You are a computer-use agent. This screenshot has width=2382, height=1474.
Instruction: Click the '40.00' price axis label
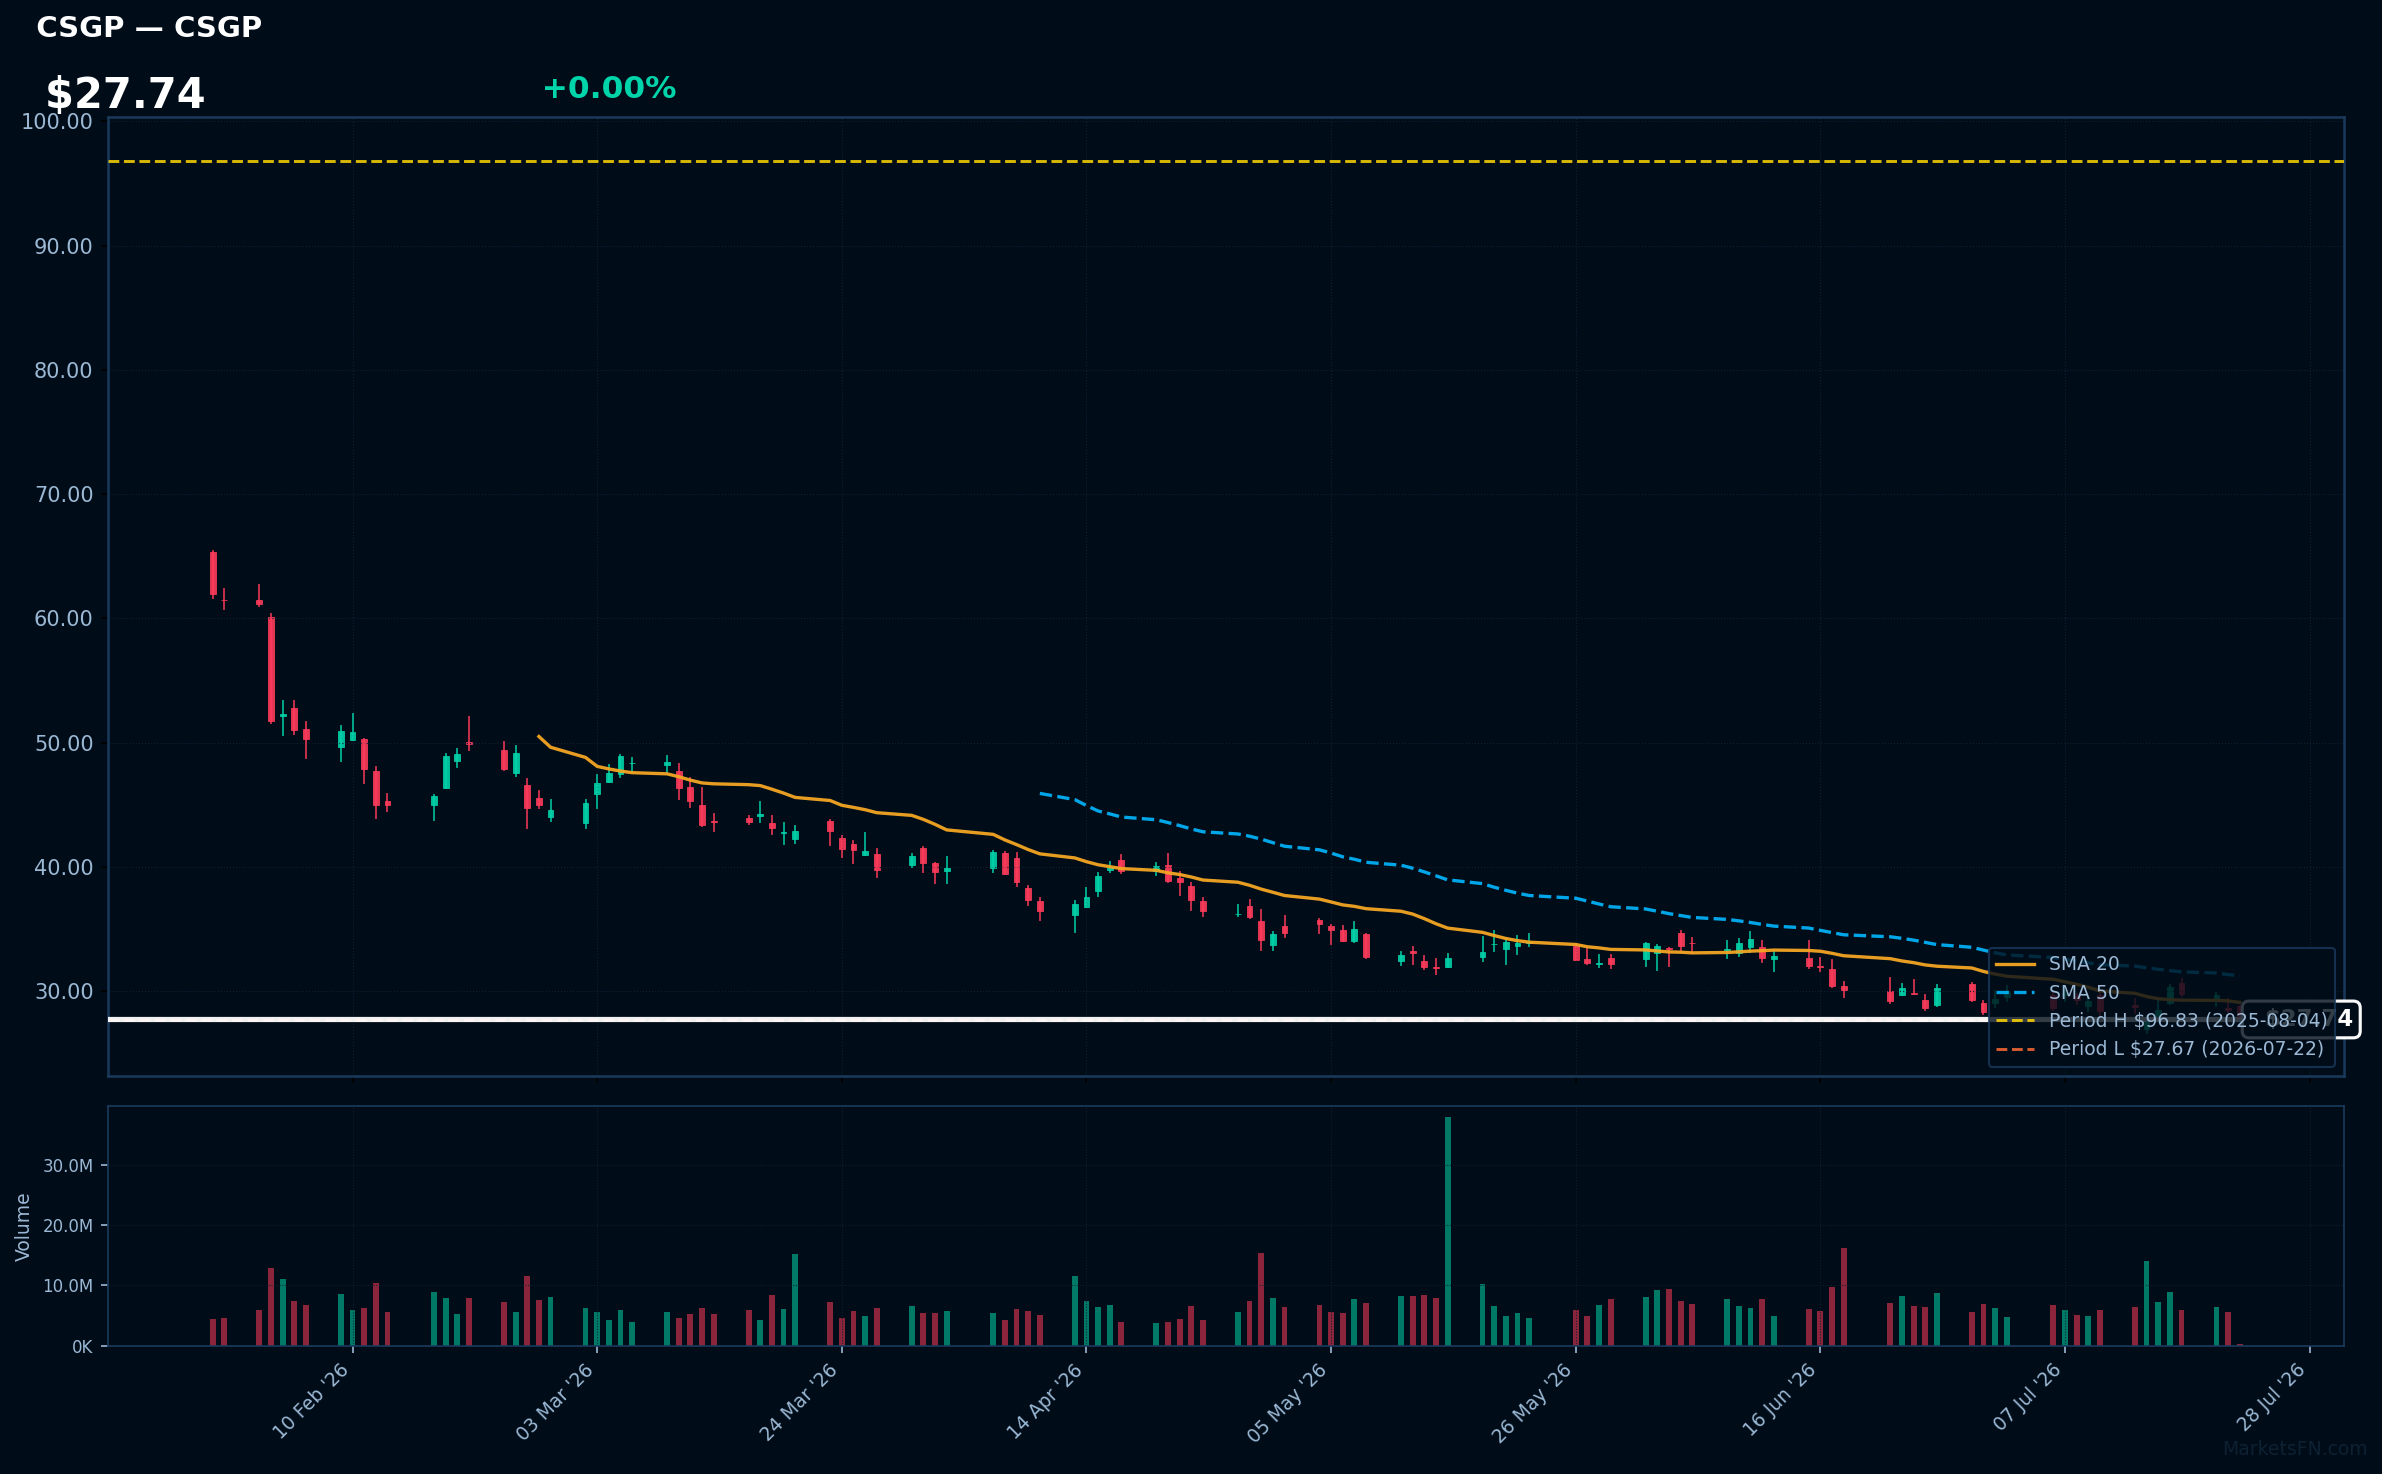click(63, 867)
